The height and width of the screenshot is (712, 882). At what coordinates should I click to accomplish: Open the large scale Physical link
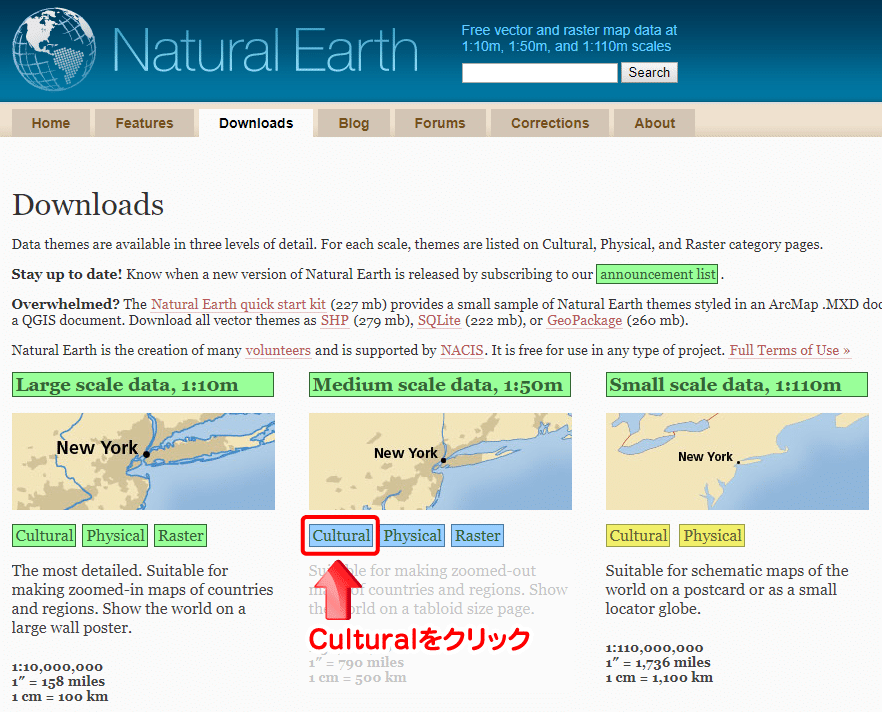(x=115, y=535)
